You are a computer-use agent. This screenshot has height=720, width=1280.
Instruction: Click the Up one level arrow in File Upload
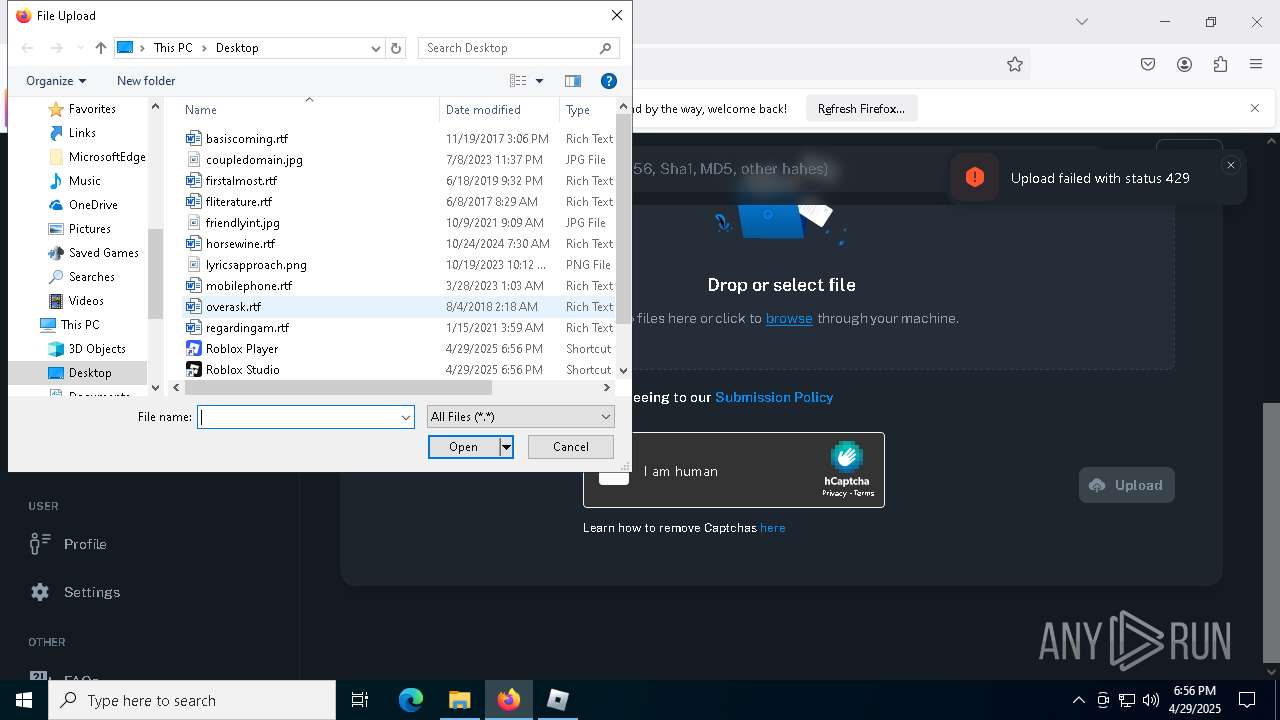coord(100,48)
